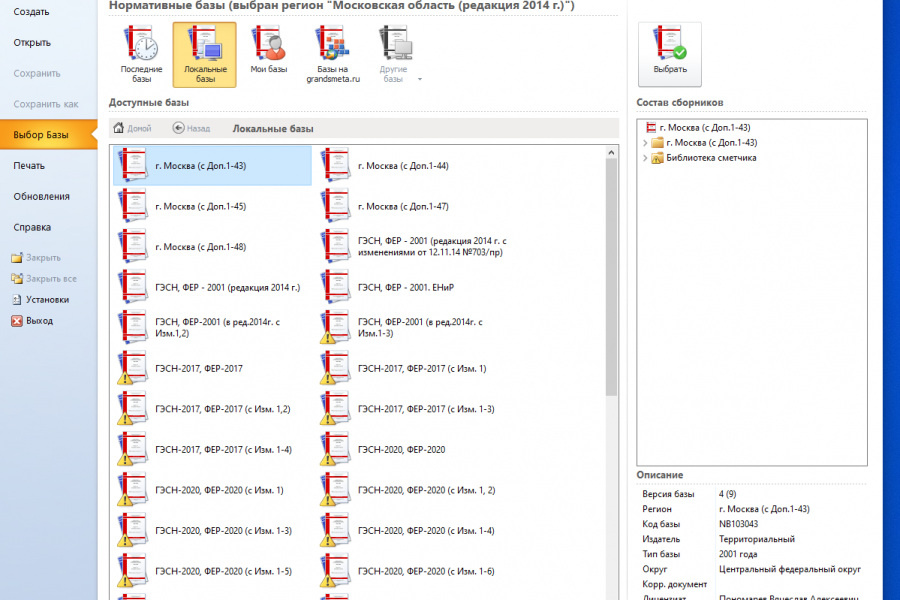Click scroll up arrow of bases list
900x600 pixels.
pos(611,153)
